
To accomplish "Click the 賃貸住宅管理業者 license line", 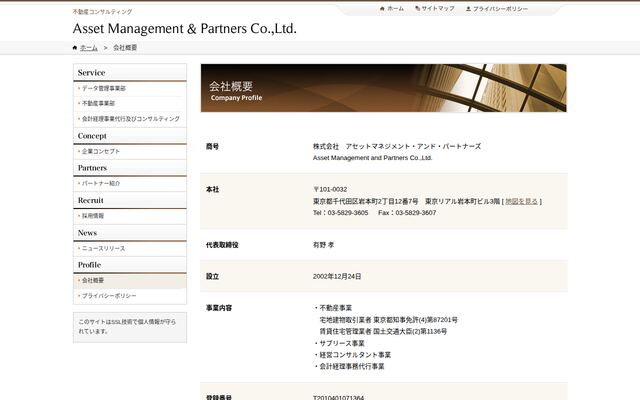I will point(383,331).
